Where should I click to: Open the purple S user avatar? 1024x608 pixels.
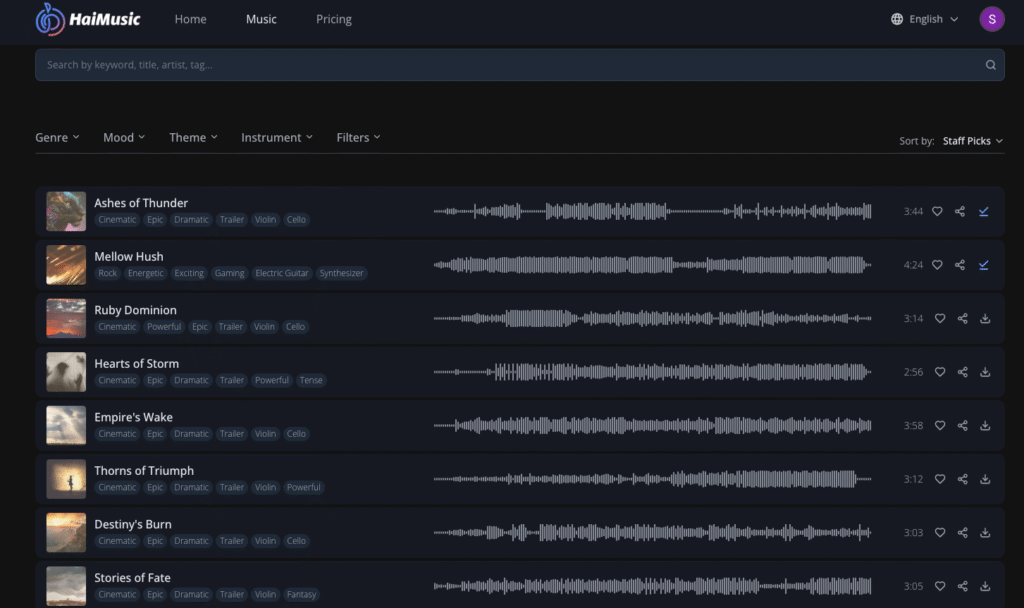click(991, 19)
